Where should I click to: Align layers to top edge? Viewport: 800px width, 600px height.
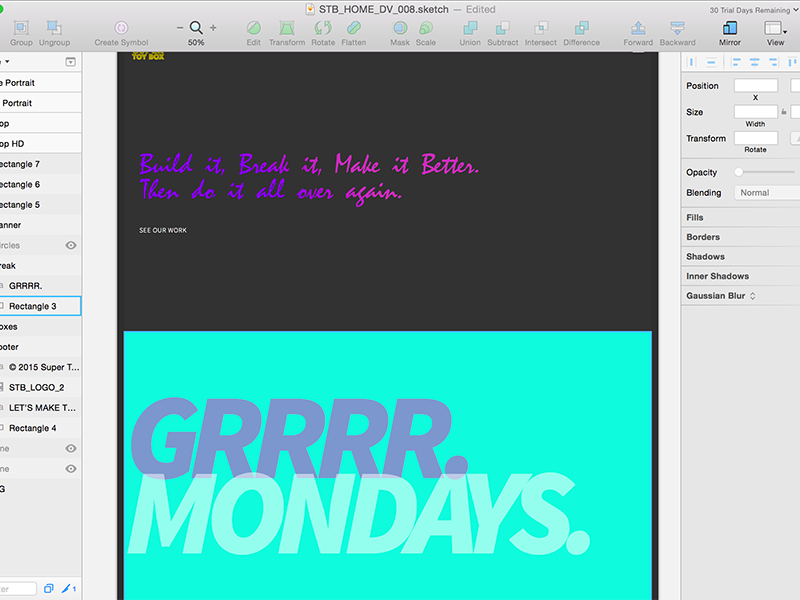[x=792, y=62]
